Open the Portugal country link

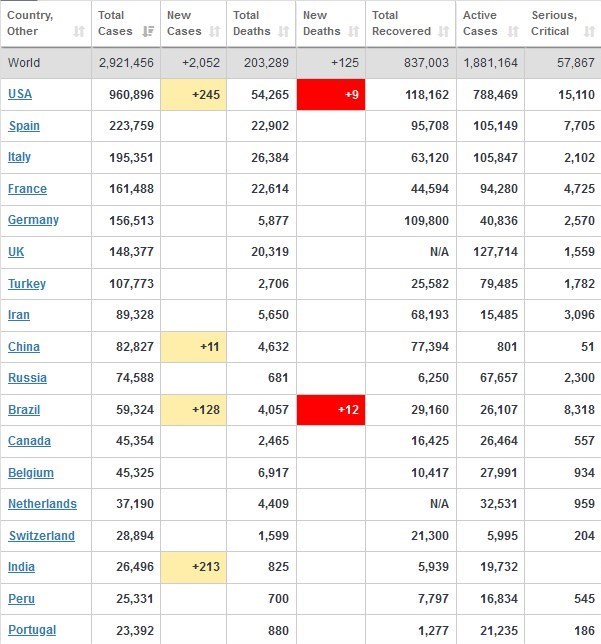click(32, 630)
